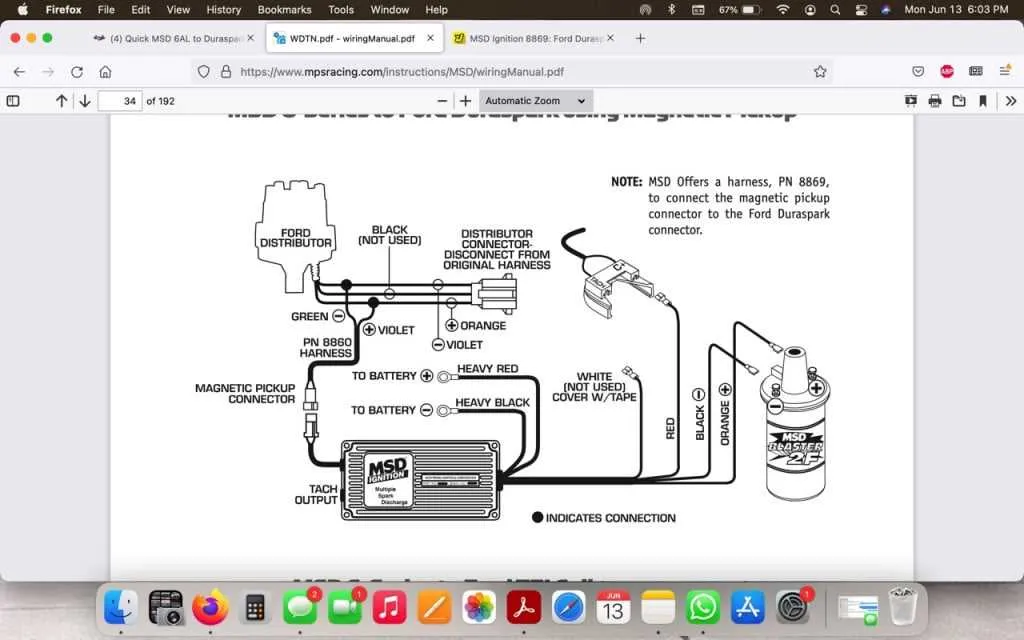Open Spotlight search in menu bar
Image resolution: width=1024 pixels, height=640 pixels.
click(835, 10)
